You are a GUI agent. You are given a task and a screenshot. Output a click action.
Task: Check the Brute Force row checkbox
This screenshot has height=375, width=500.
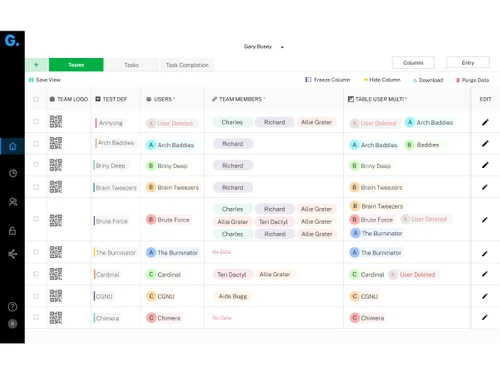coord(36,219)
